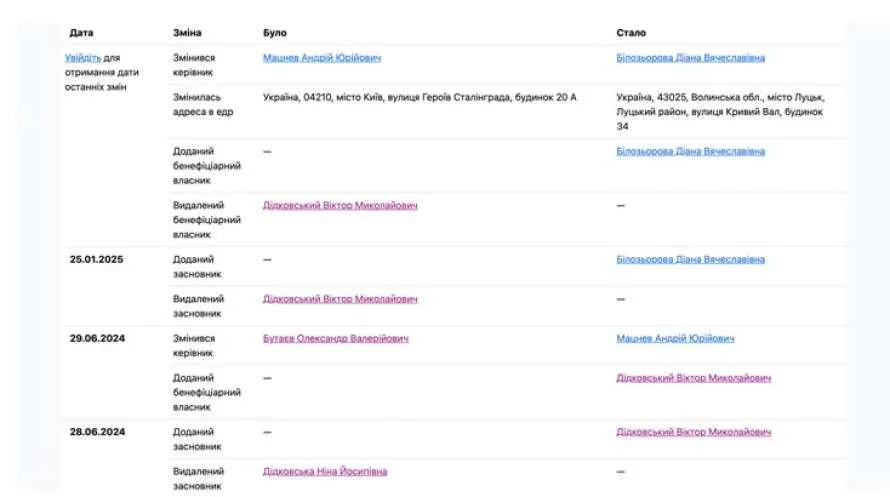Screen dimensions: 890x497
Task: Select the 28.06.2024 date cell
Action: pyautogui.click(x=97, y=432)
